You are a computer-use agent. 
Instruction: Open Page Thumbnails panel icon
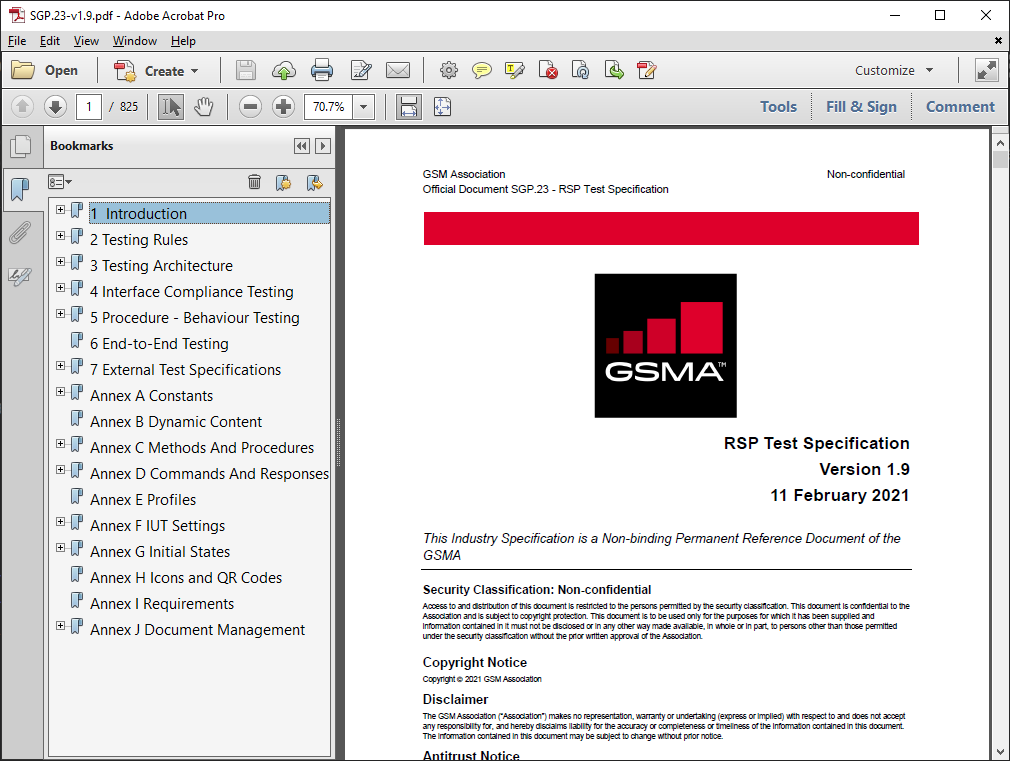pos(21,146)
